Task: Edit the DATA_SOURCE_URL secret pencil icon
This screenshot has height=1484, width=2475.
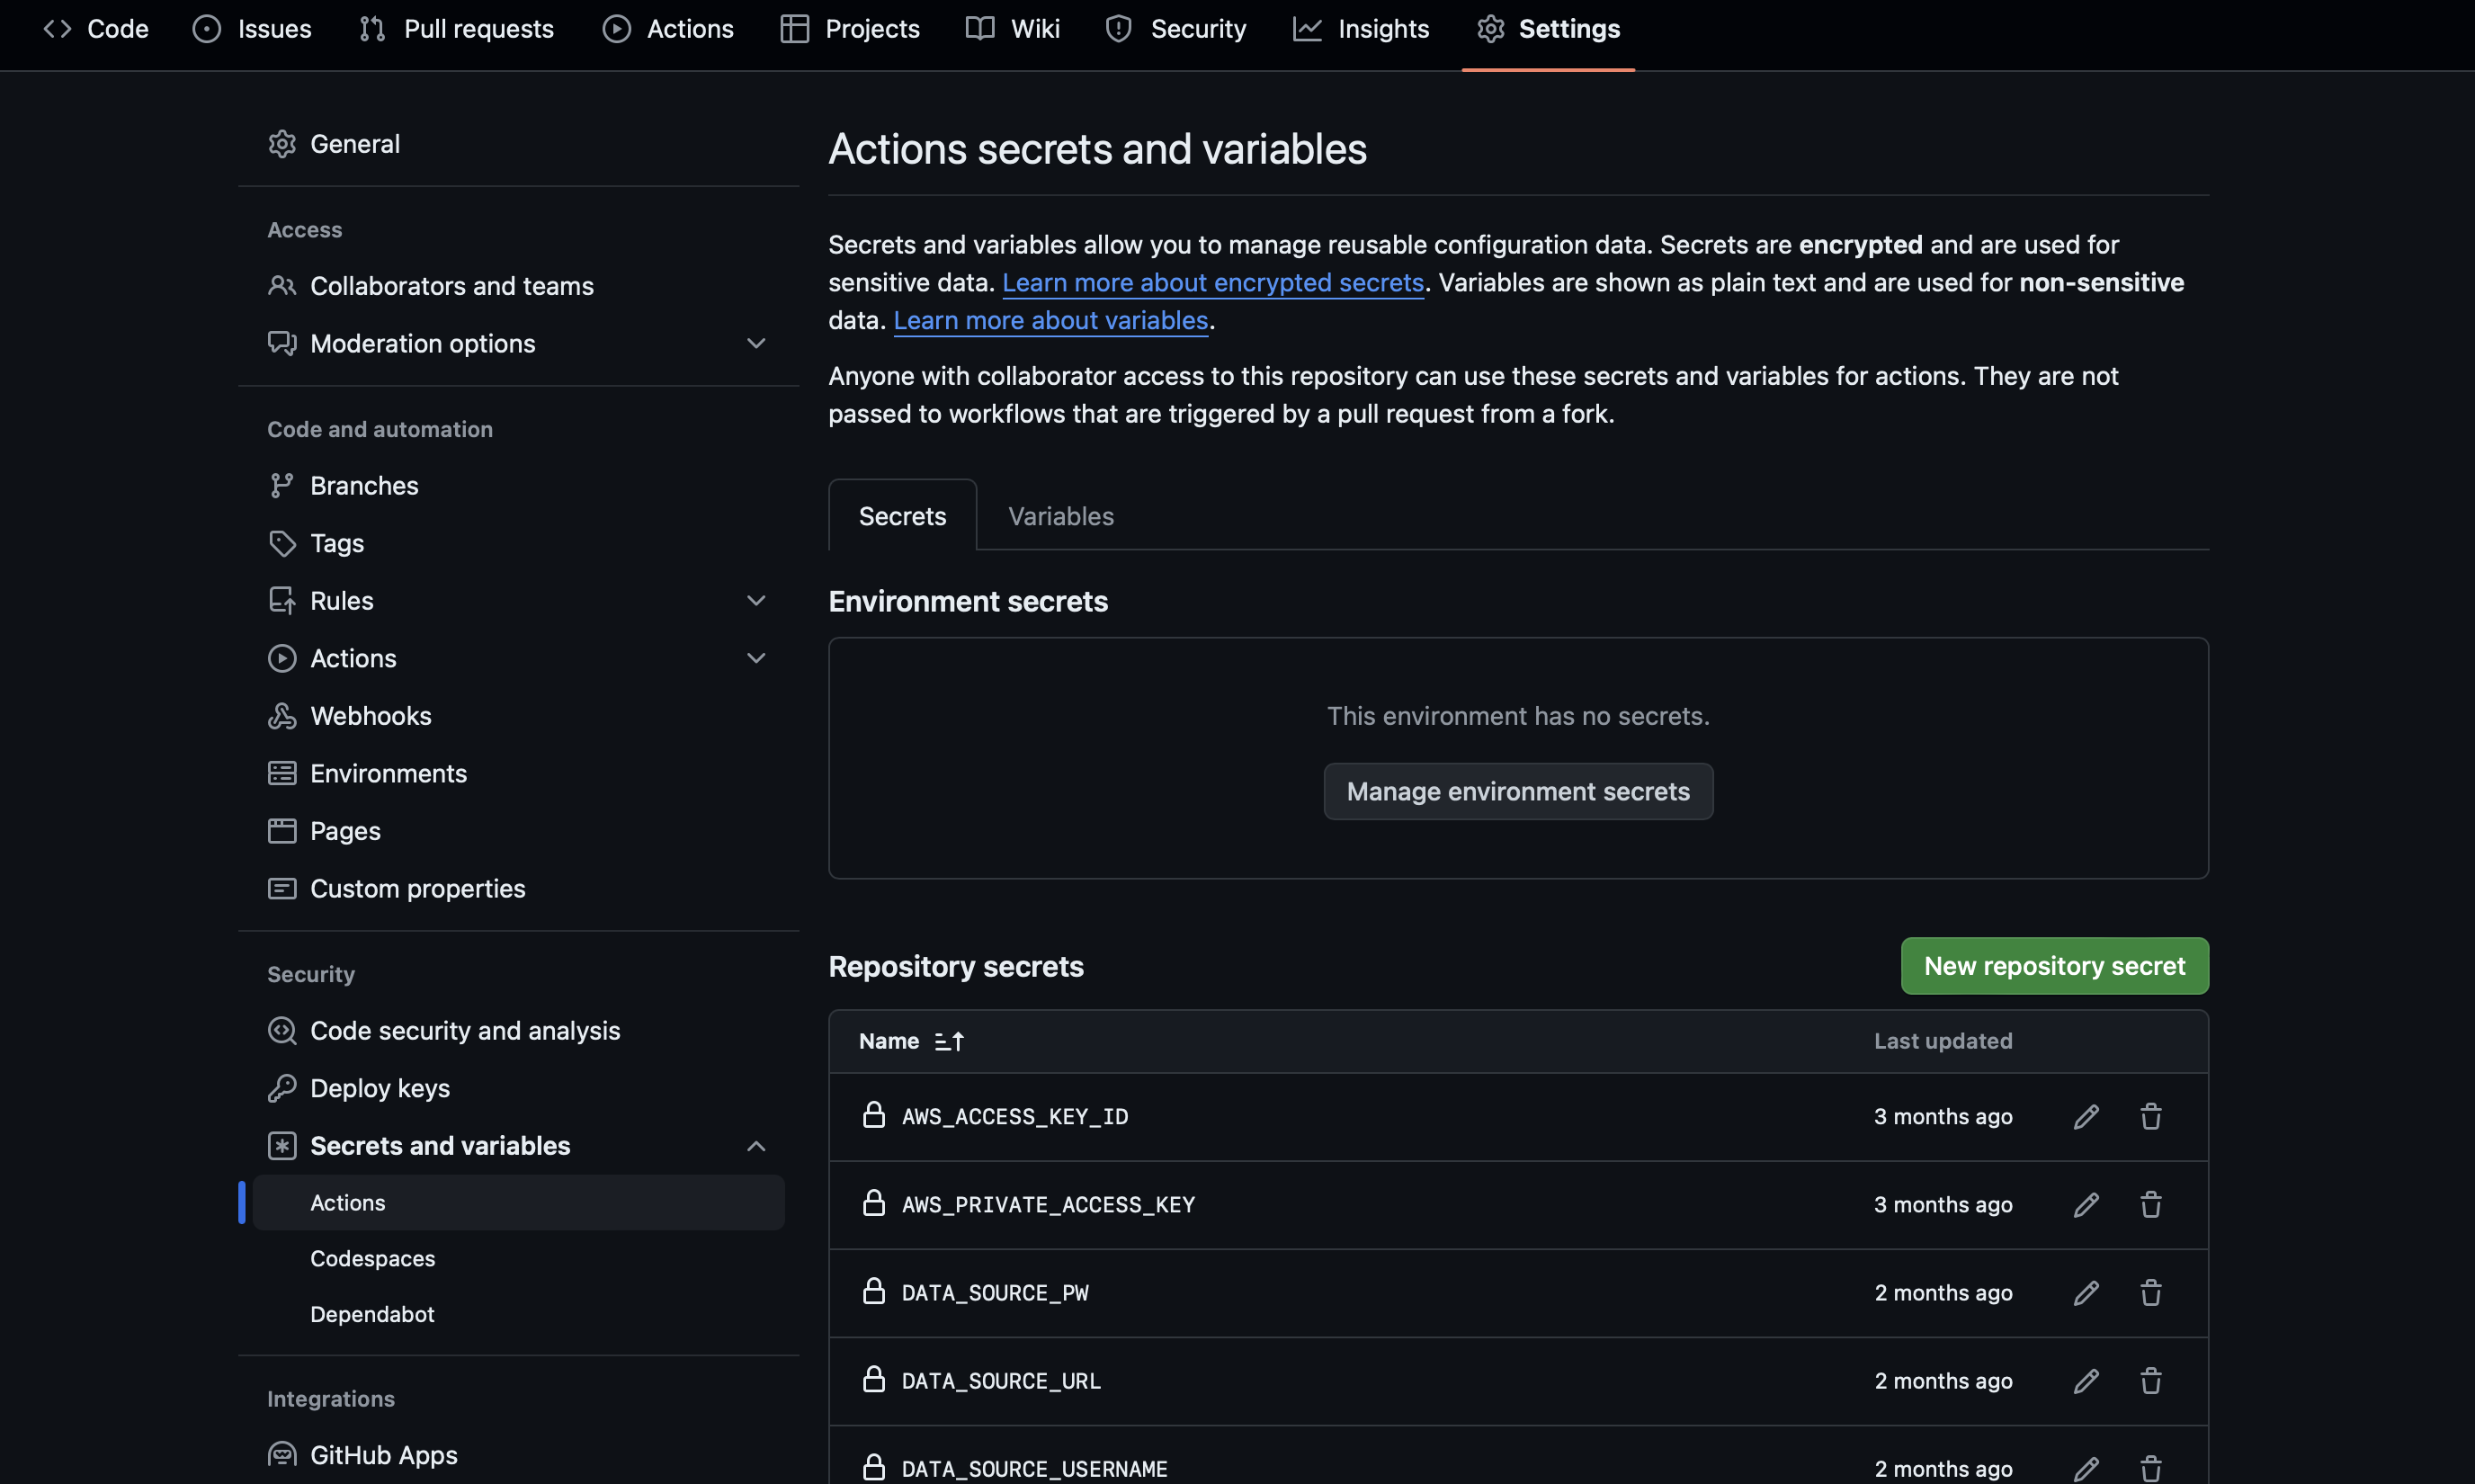Action: click(2086, 1381)
